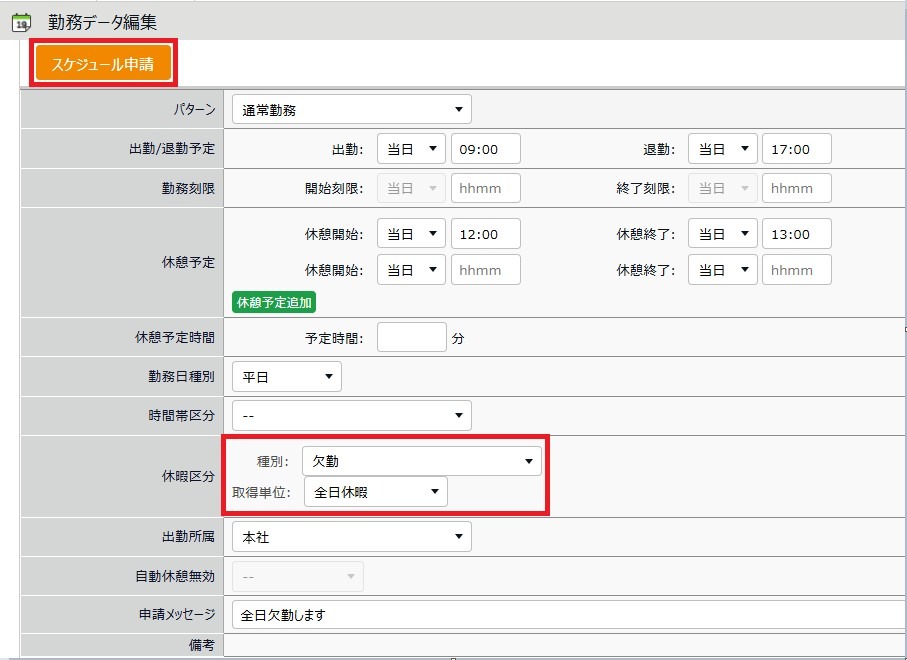Open the second row 休憩開始 day dropdown
Screen dimensions: 907x660
pos(411,270)
